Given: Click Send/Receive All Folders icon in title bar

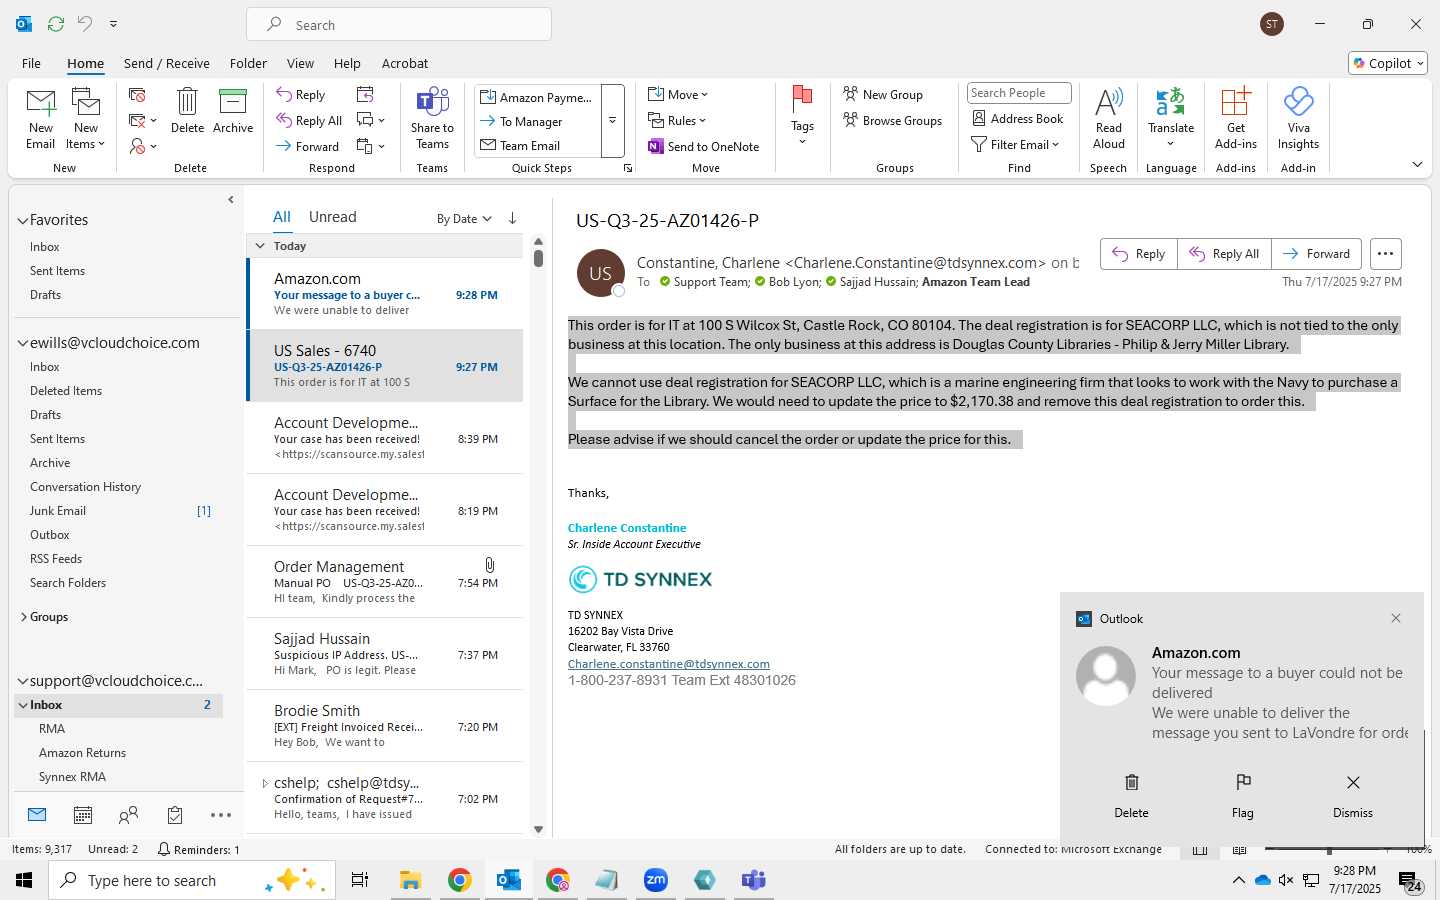Looking at the screenshot, I should [x=56, y=23].
